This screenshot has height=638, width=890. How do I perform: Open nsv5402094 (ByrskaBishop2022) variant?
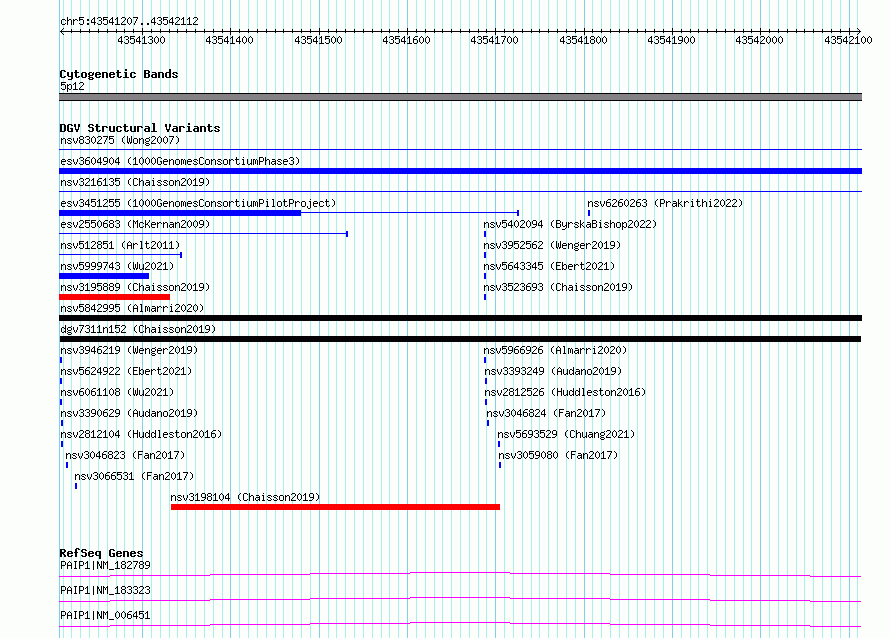(570, 224)
